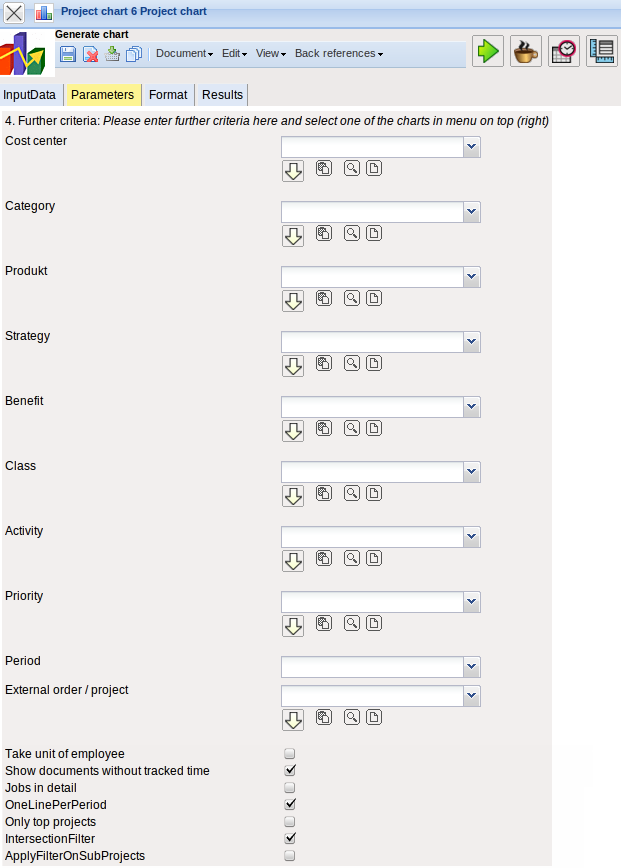Select the clipboard paste icon beside Priority
Image resolution: width=621 pixels, height=868 pixels.
323,623
